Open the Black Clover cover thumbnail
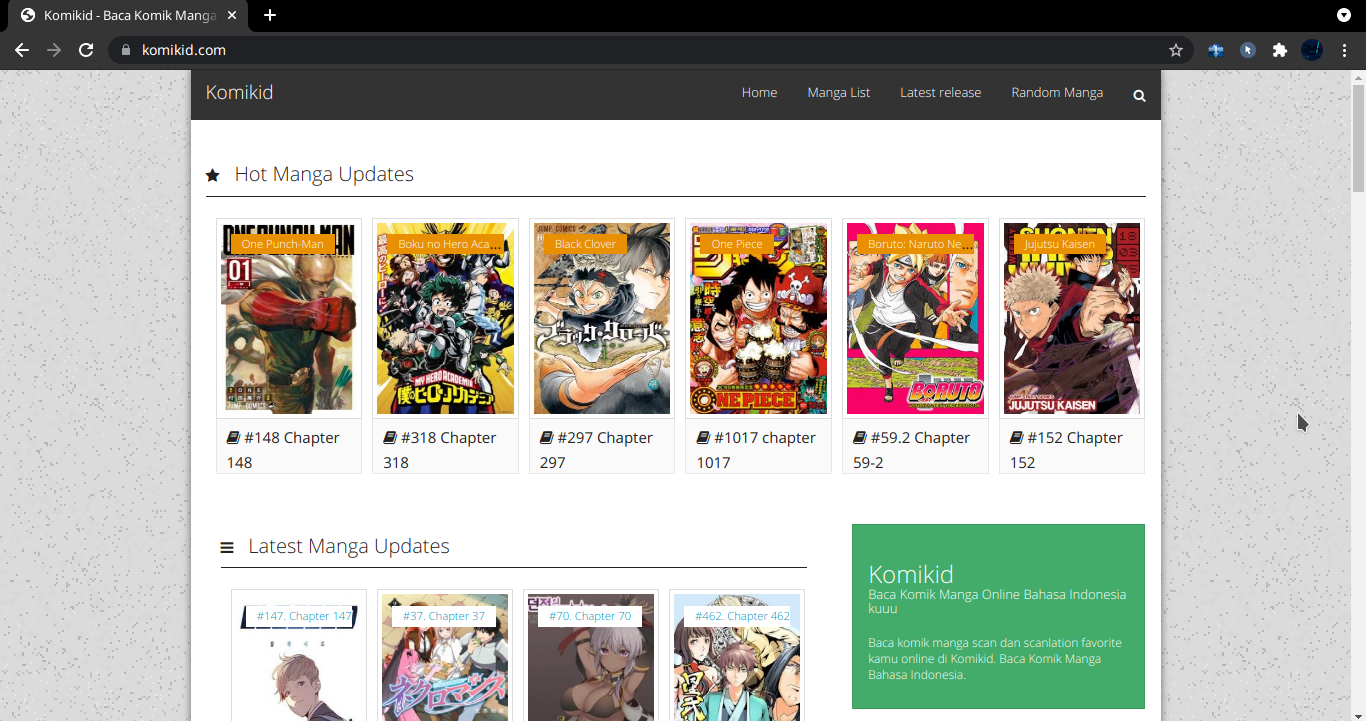 tap(601, 318)
